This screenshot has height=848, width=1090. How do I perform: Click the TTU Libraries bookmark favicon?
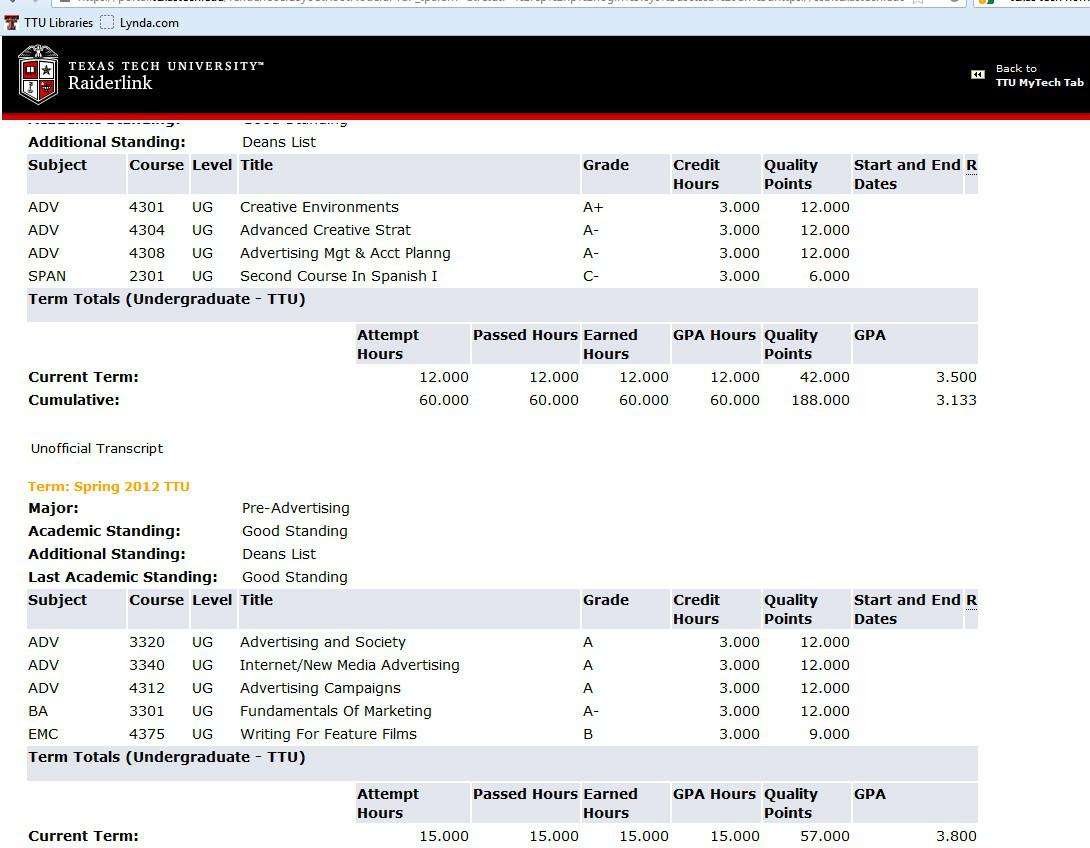coord(11,22)
